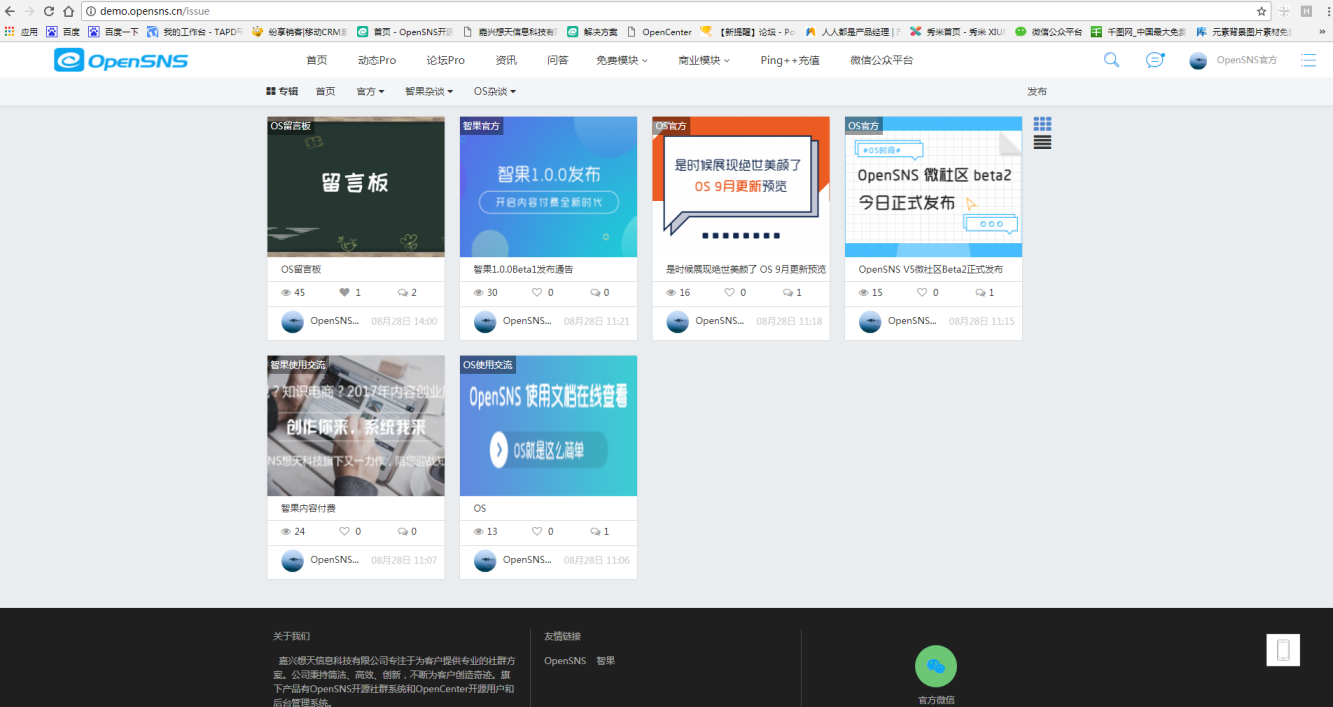Like the OpenSNS V5微社区Beta2 post heart
This screenshot has height=707, width=1333.
922,293
